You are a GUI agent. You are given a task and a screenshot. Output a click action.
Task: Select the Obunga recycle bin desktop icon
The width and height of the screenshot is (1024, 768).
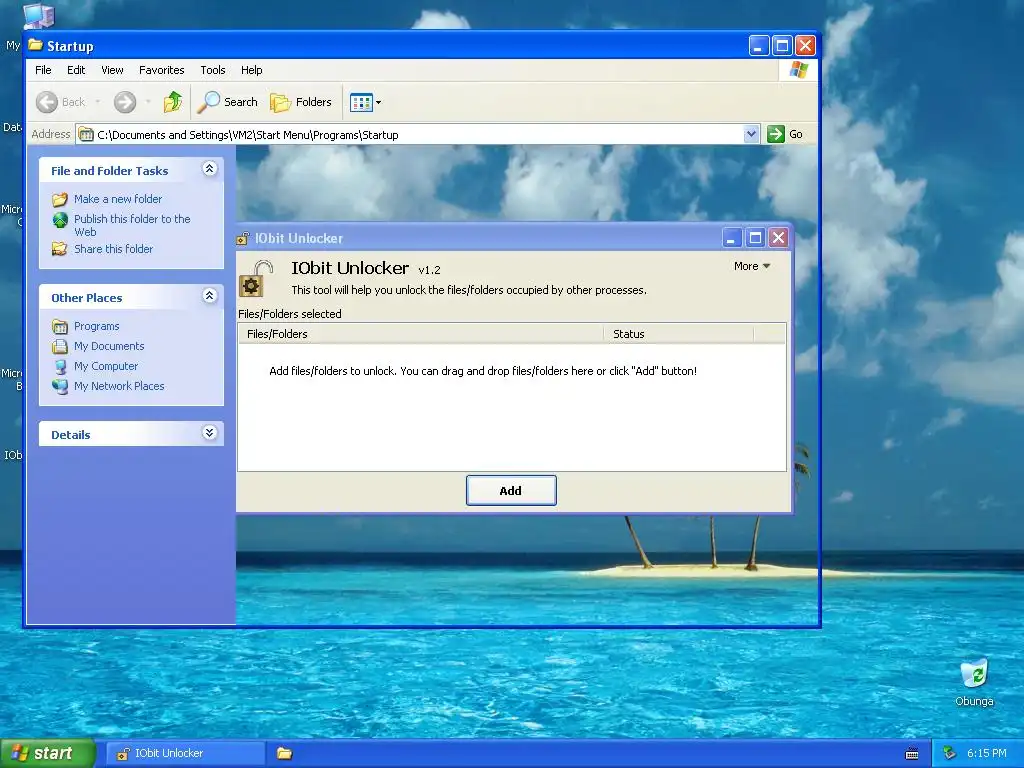pos(974,683)
